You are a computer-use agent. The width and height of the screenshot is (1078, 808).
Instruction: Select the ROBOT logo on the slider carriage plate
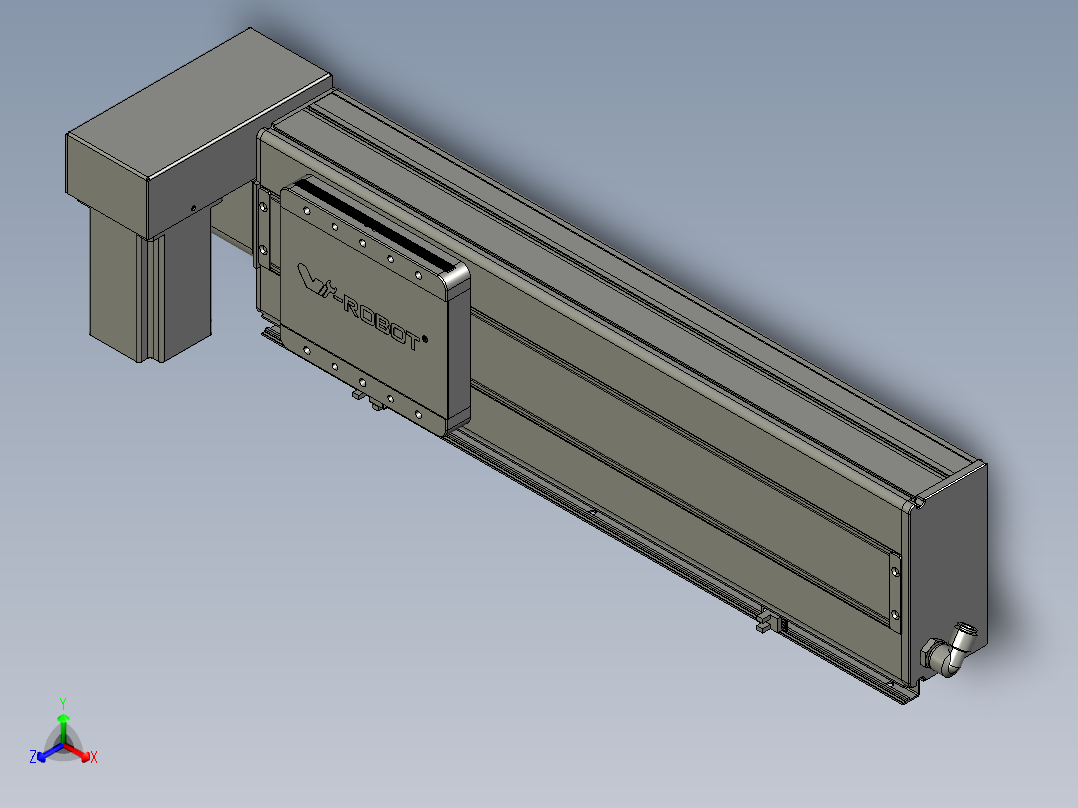pyautogui.click(x=362, y=308)
